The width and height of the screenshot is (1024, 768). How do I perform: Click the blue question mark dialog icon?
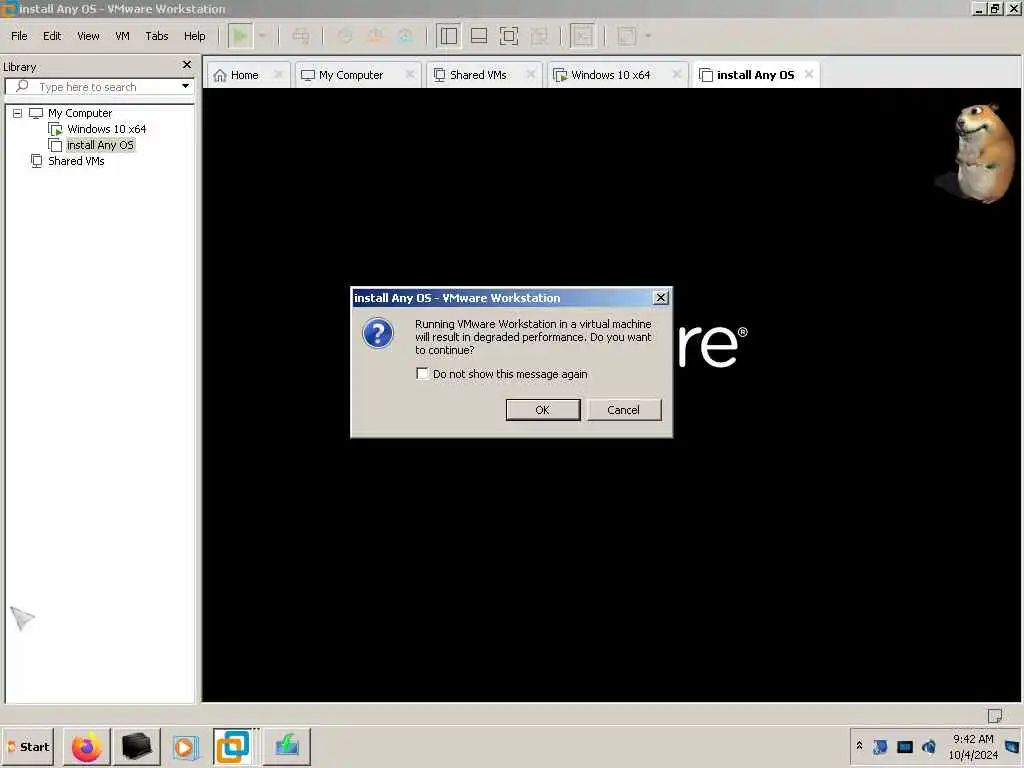pos(378,333)
